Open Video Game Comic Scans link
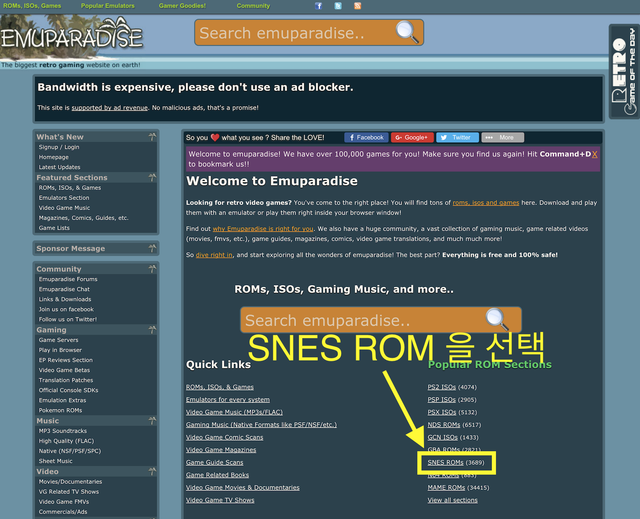 (224, 437)
